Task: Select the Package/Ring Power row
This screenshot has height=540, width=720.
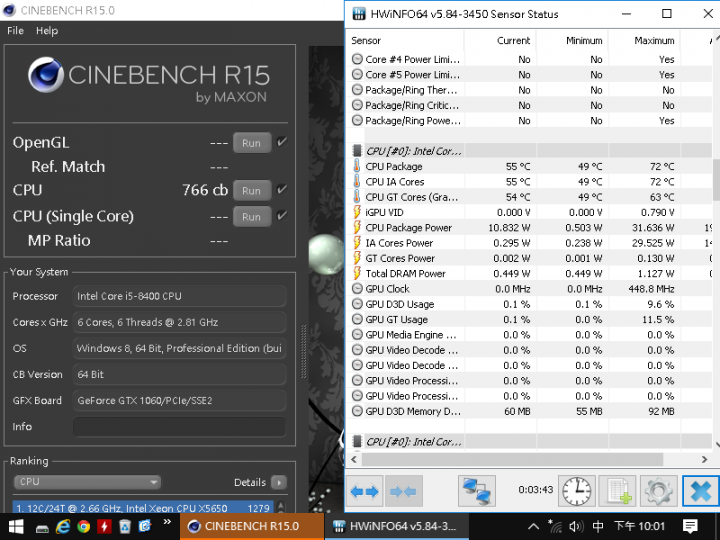Action: pos(530,120)
